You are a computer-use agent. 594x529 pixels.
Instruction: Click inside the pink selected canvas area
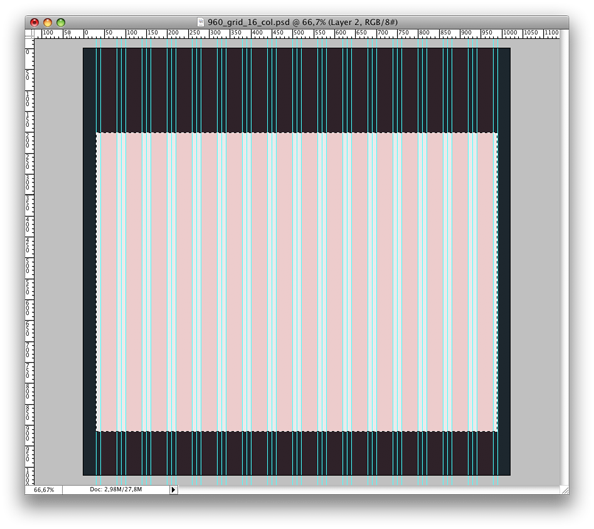[297, 282]
